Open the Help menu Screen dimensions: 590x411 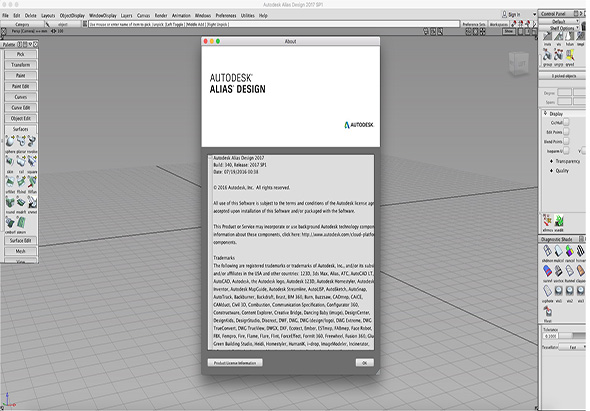(x=263, y=15)
